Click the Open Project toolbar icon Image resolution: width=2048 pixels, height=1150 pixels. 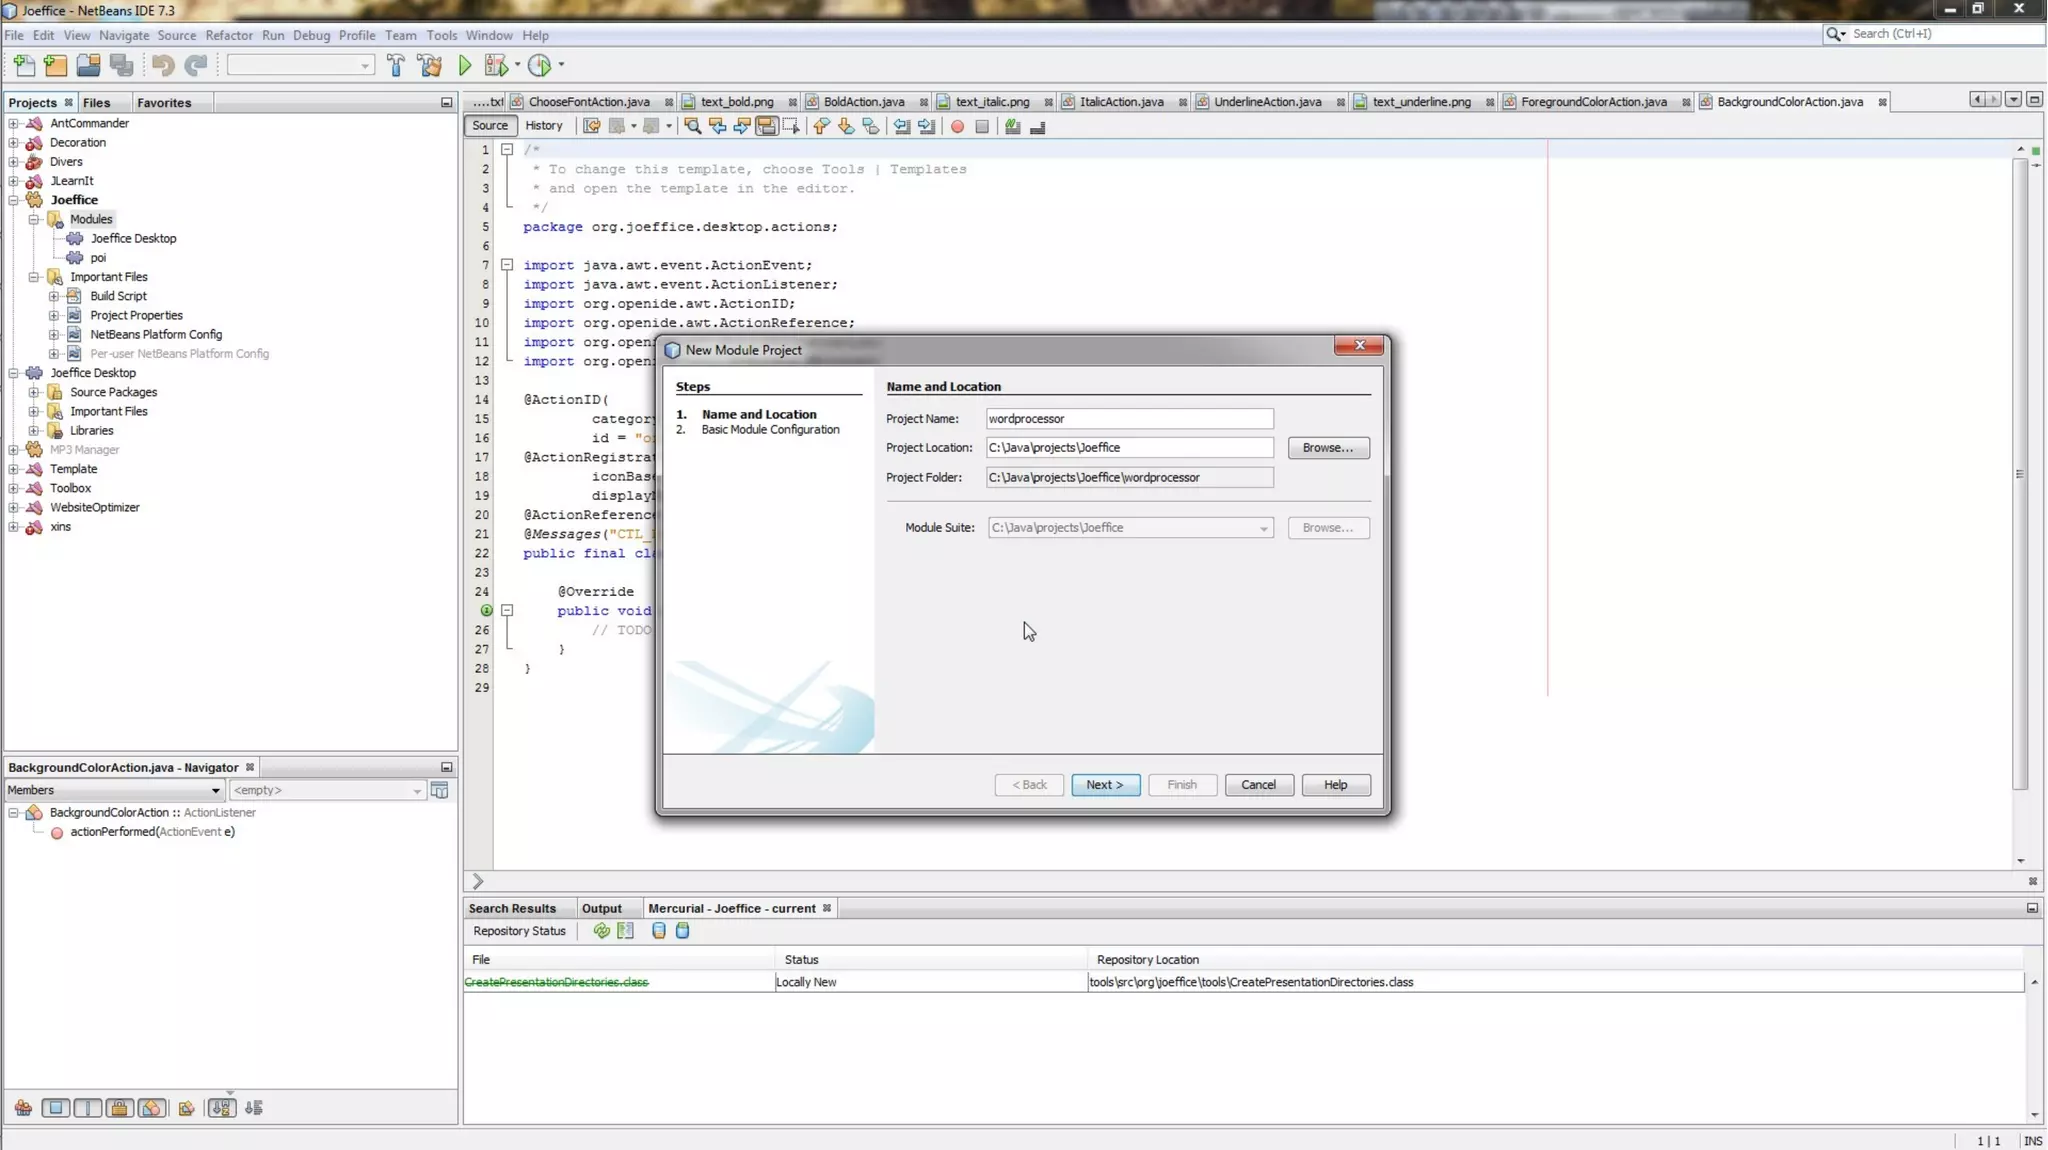tap(88, 66)
